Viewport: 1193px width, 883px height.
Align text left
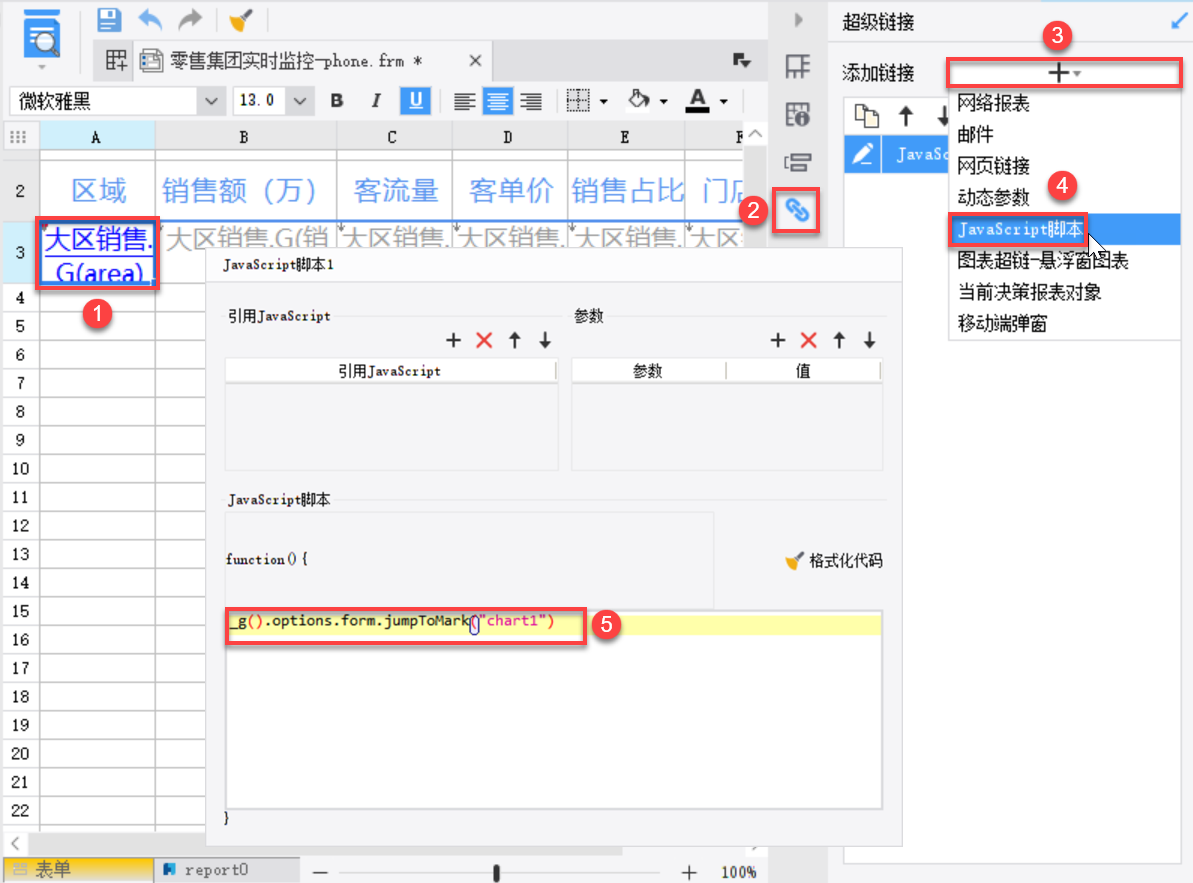pos(464,100)
